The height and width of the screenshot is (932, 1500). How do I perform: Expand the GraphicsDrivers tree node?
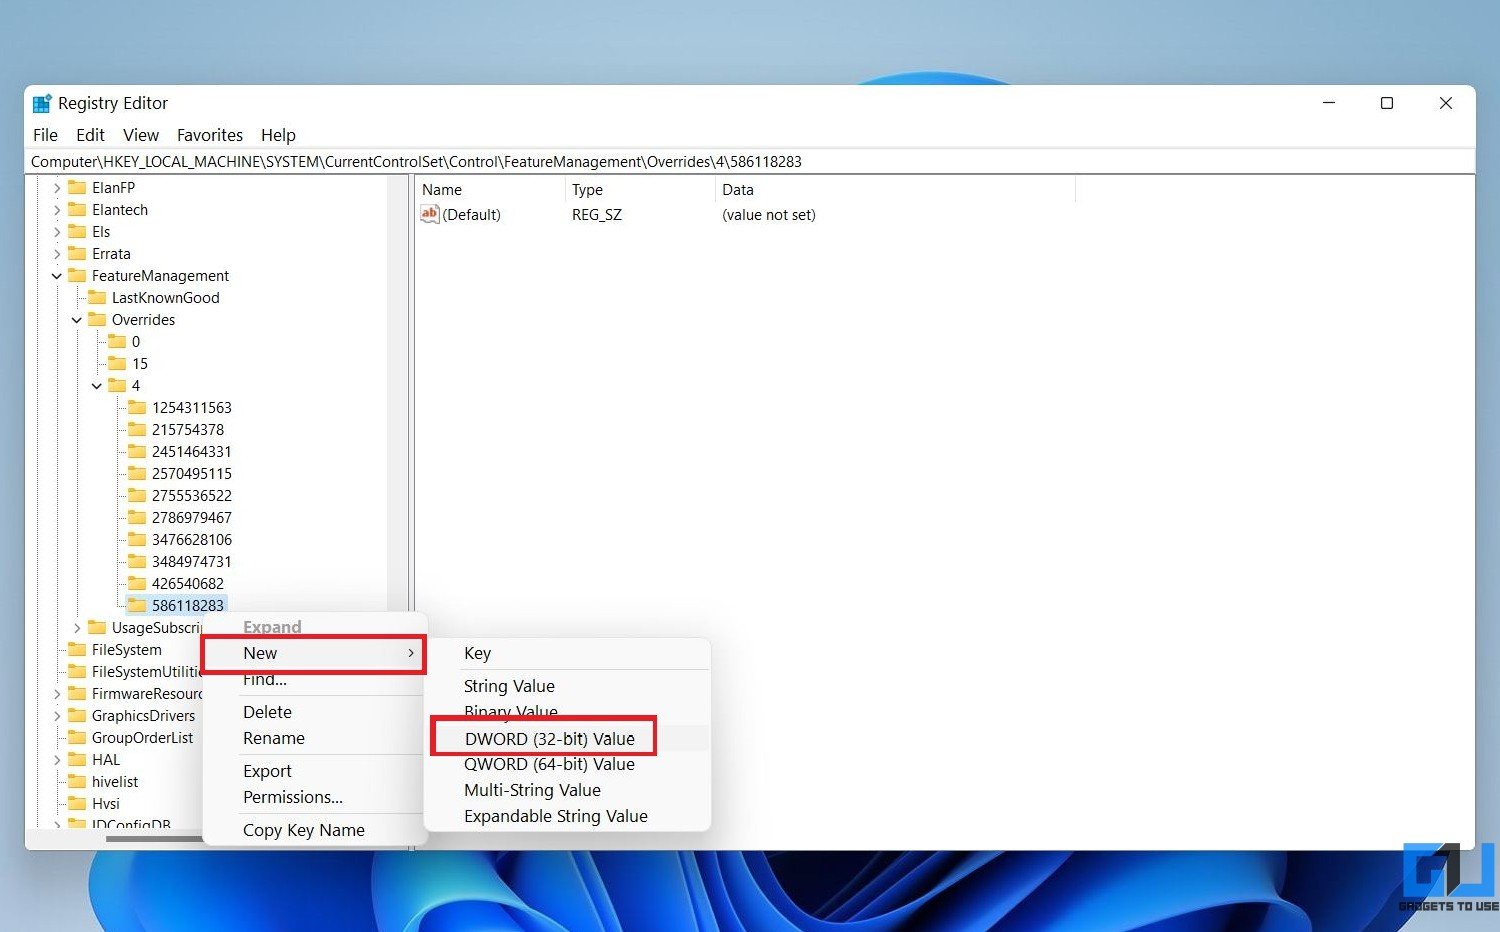click(x=57, y=716)
